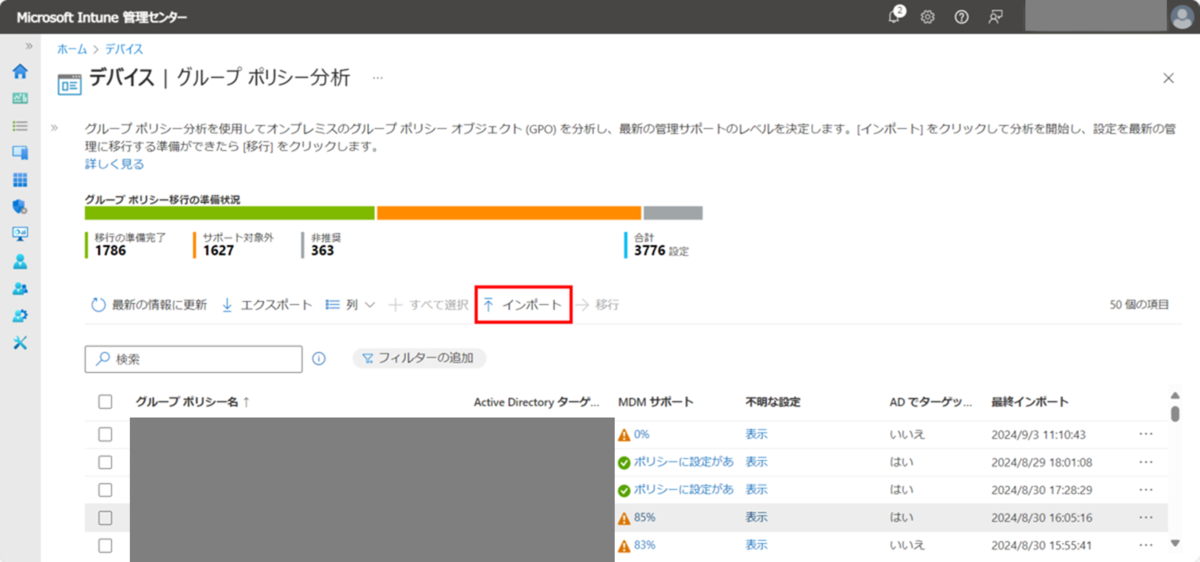Viewport: 1200px width, 562px height.
Task: Open row menu for 2024/9/3 11:10:43 entry
Action: pyautogui.click(x=1146, y=434)
